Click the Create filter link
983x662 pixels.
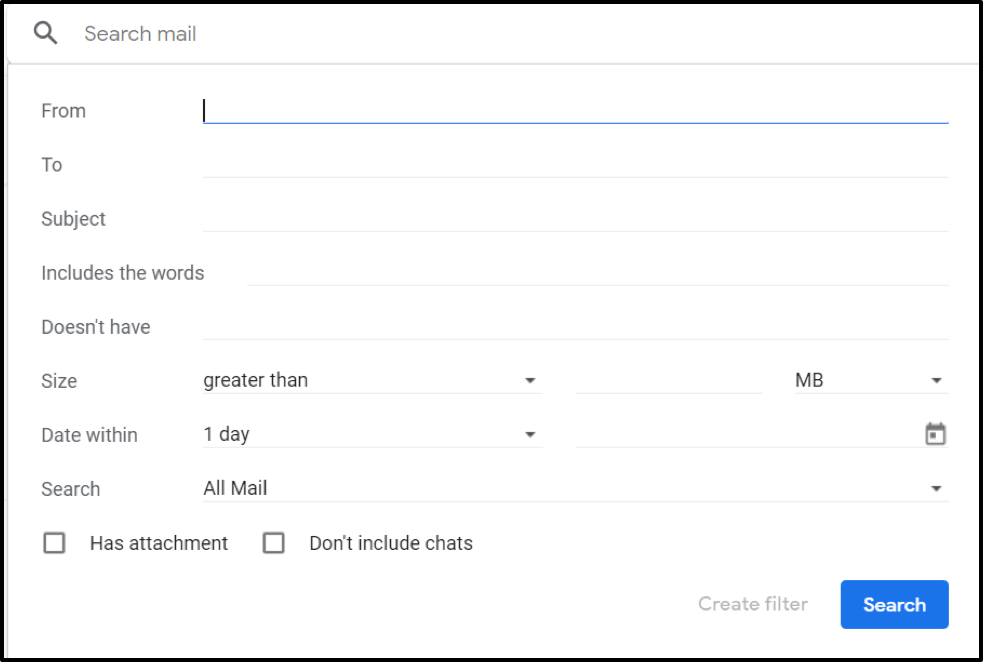coord(752,604)
